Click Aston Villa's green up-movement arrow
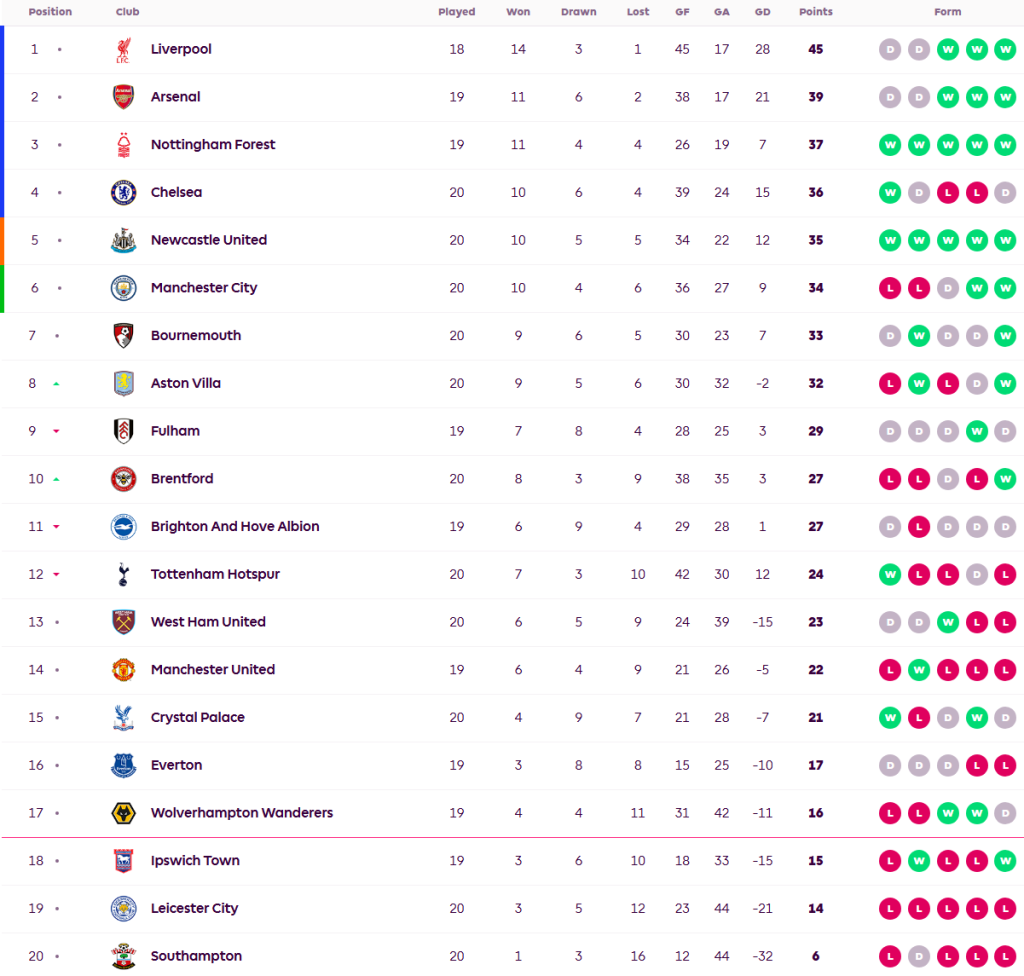Image resolution: width=1024 pixels, height=976 pixels. click(56, 384)
